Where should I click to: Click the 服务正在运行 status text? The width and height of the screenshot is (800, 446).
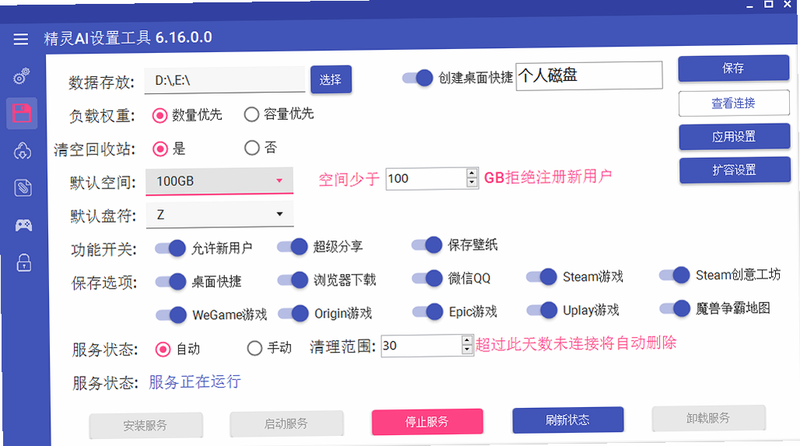pyautogui.click(x=194, y=382)
